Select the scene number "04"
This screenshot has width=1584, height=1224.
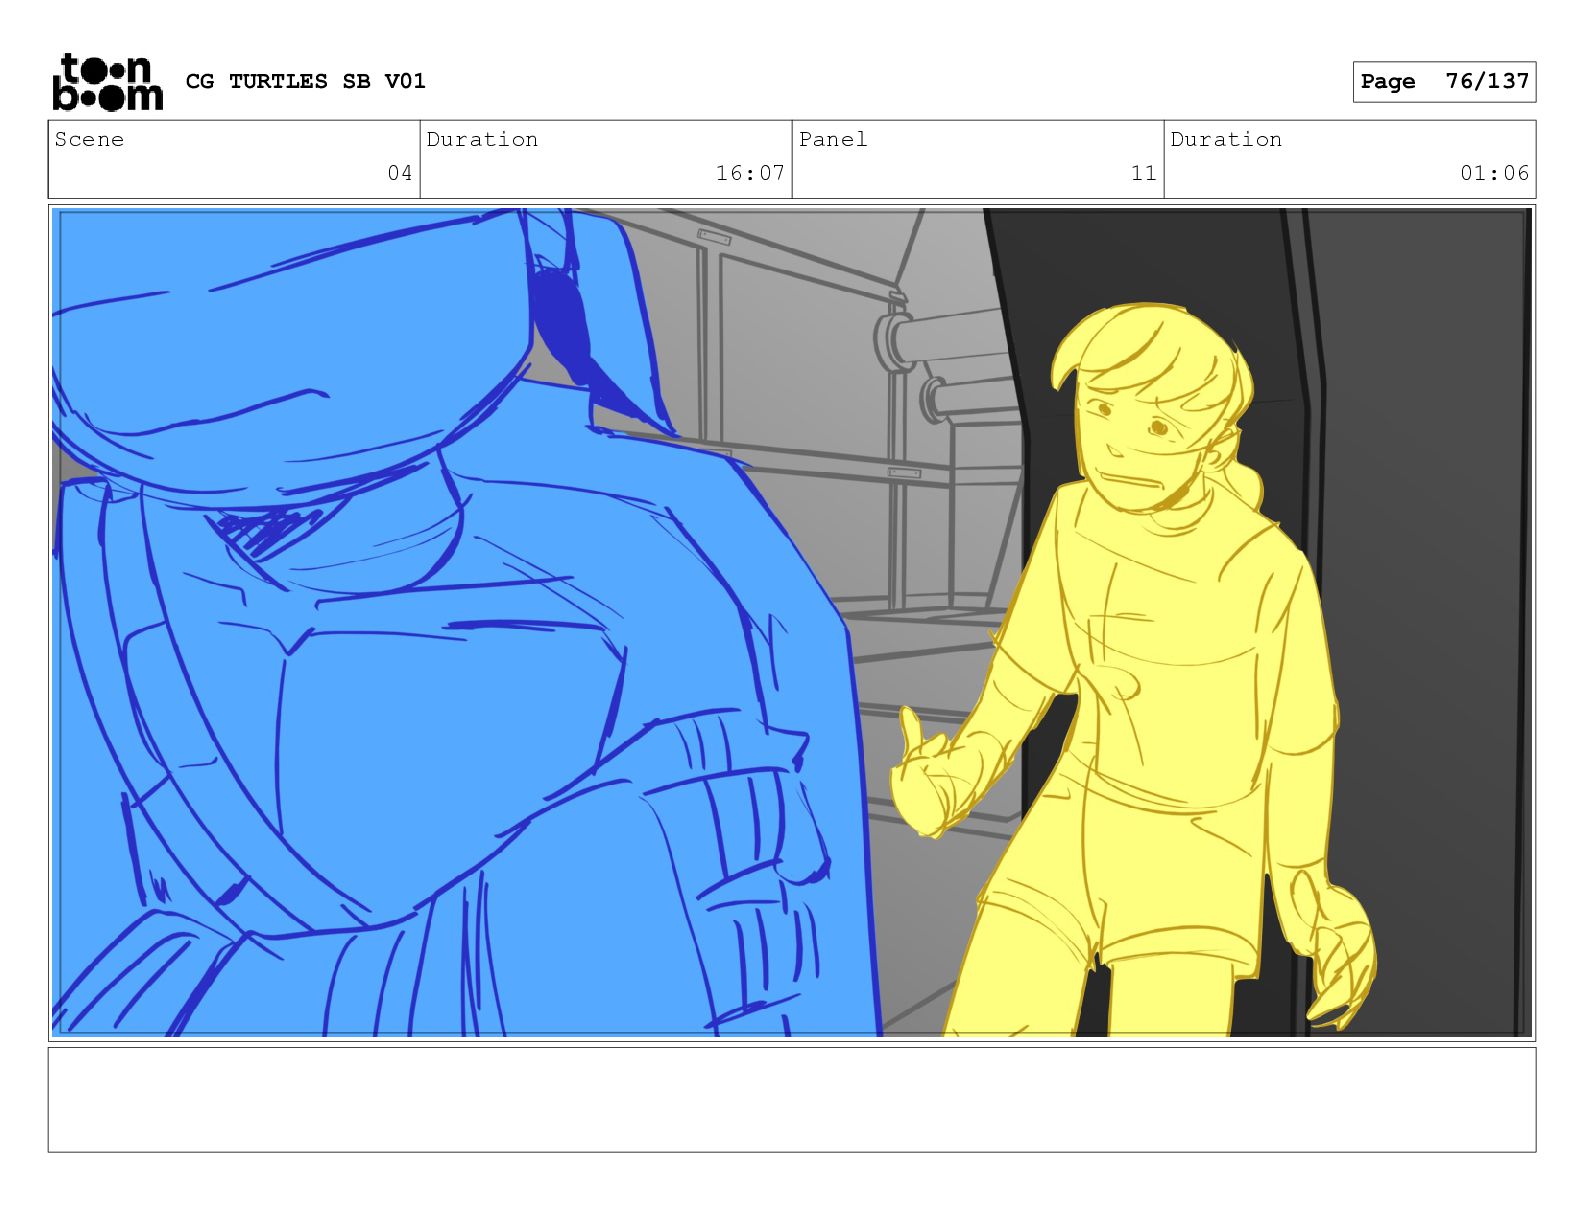pyautogui.click(x=400, y=173)
